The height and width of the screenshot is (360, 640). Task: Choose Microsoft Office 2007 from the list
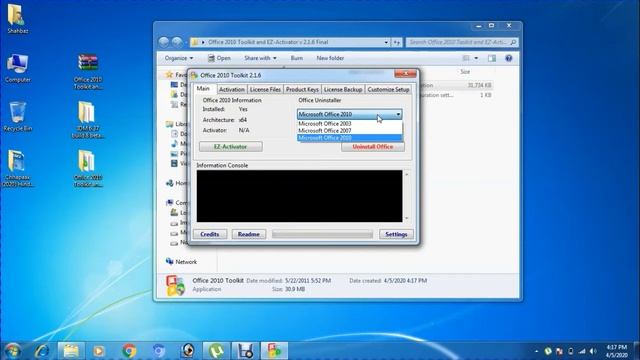(x=349, y=131)
